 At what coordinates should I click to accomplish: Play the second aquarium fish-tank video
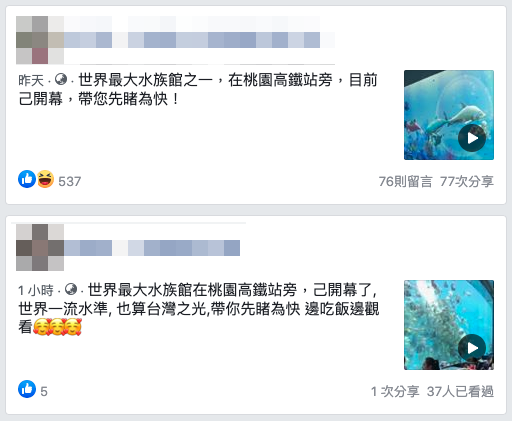point(472,348)
